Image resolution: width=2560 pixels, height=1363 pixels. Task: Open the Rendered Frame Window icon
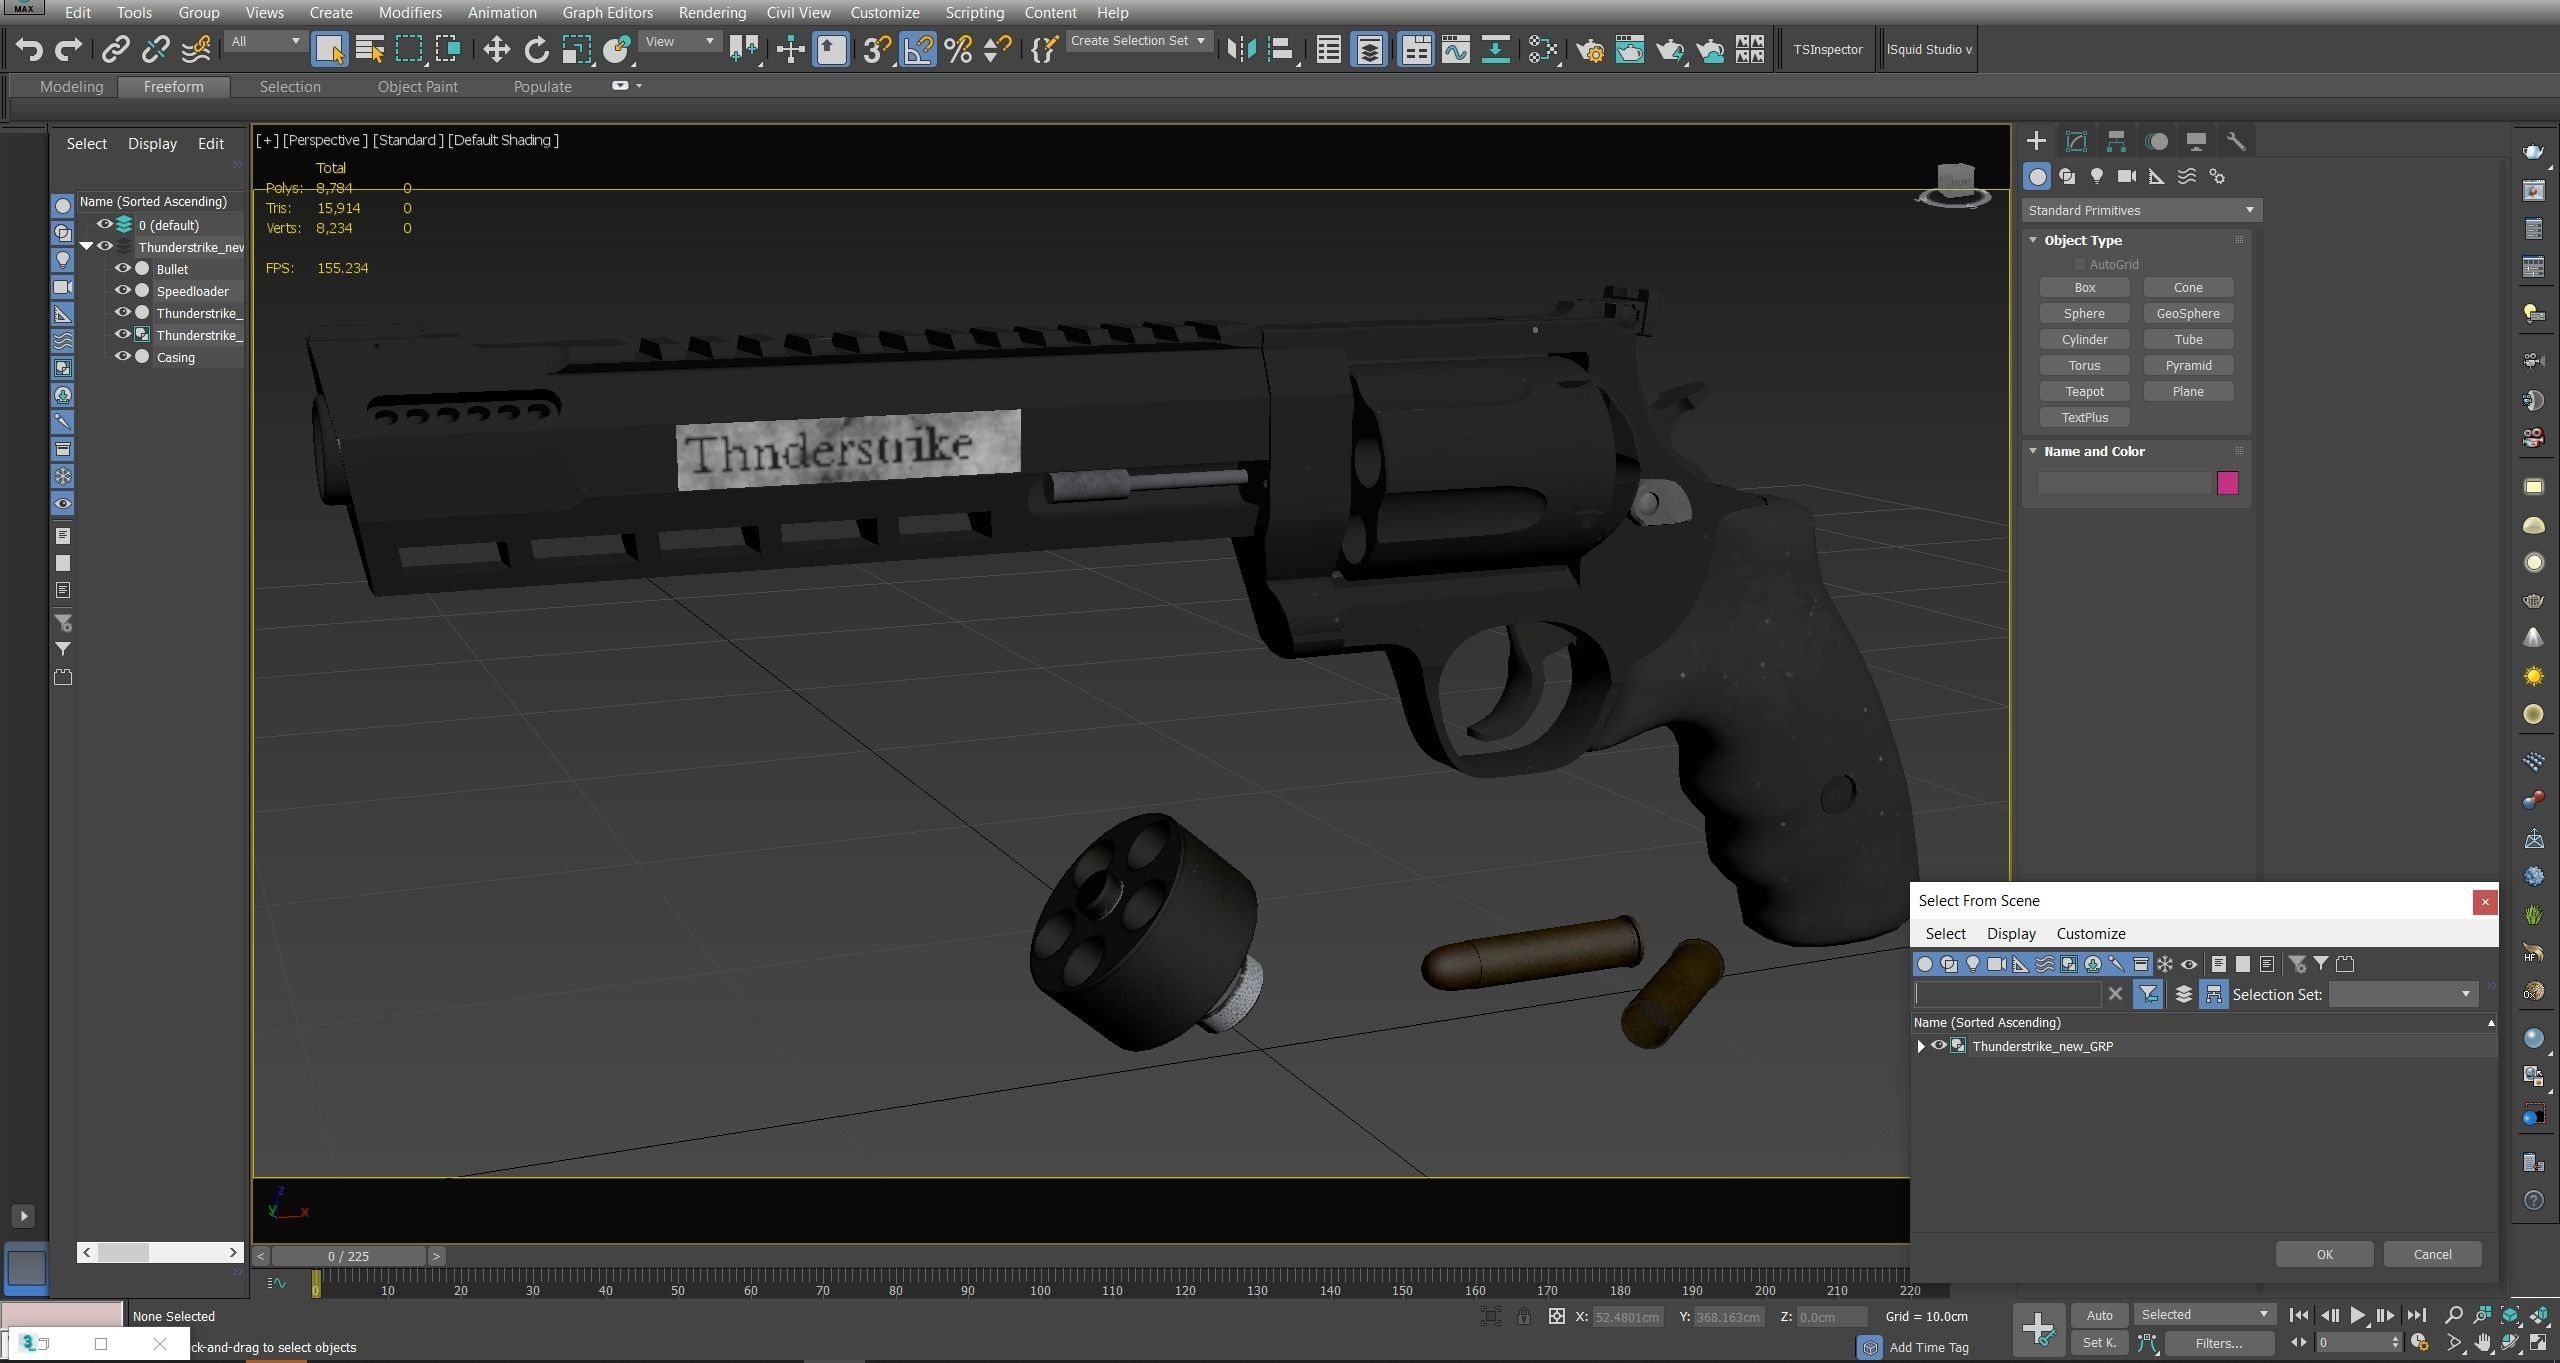pos(1629,49)
